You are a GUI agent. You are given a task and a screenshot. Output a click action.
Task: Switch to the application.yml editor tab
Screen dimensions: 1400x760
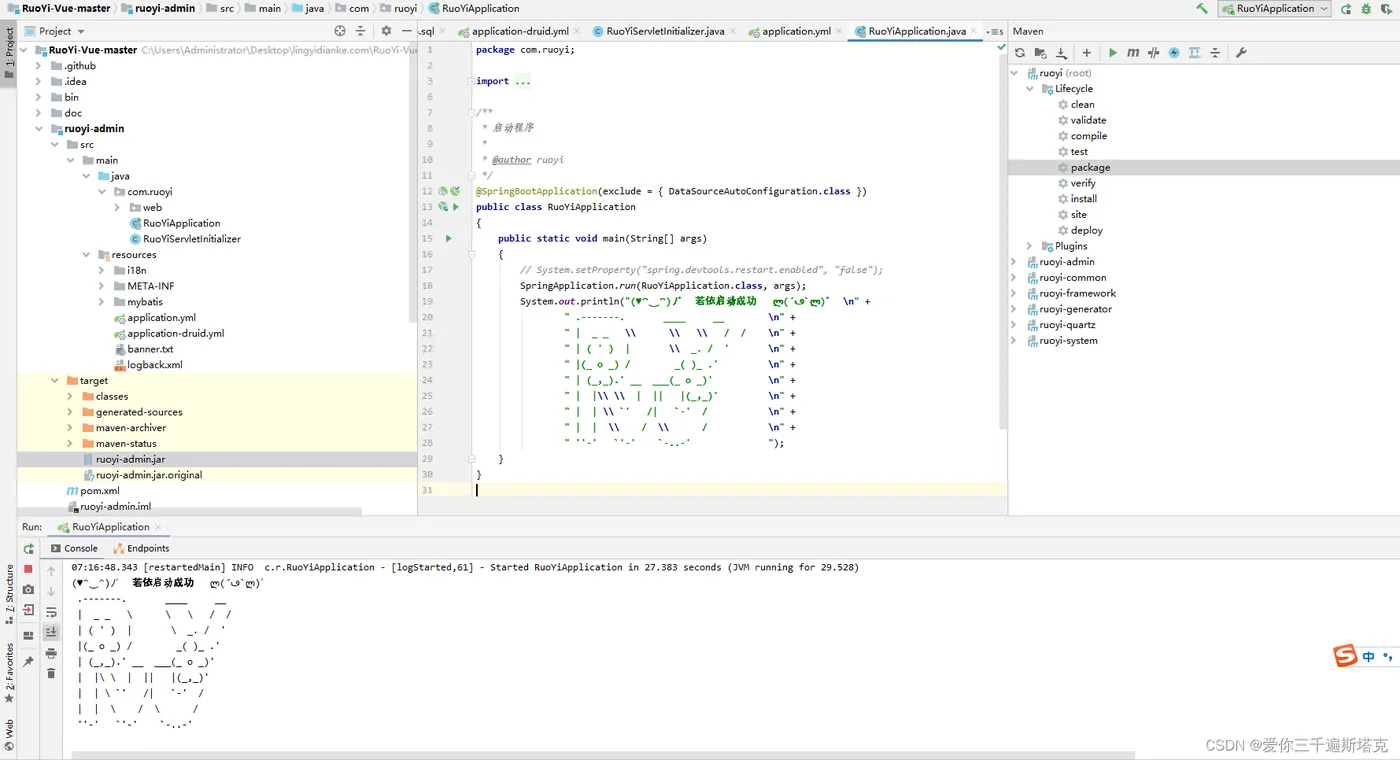pyautogui.click(x=795, y=31)
